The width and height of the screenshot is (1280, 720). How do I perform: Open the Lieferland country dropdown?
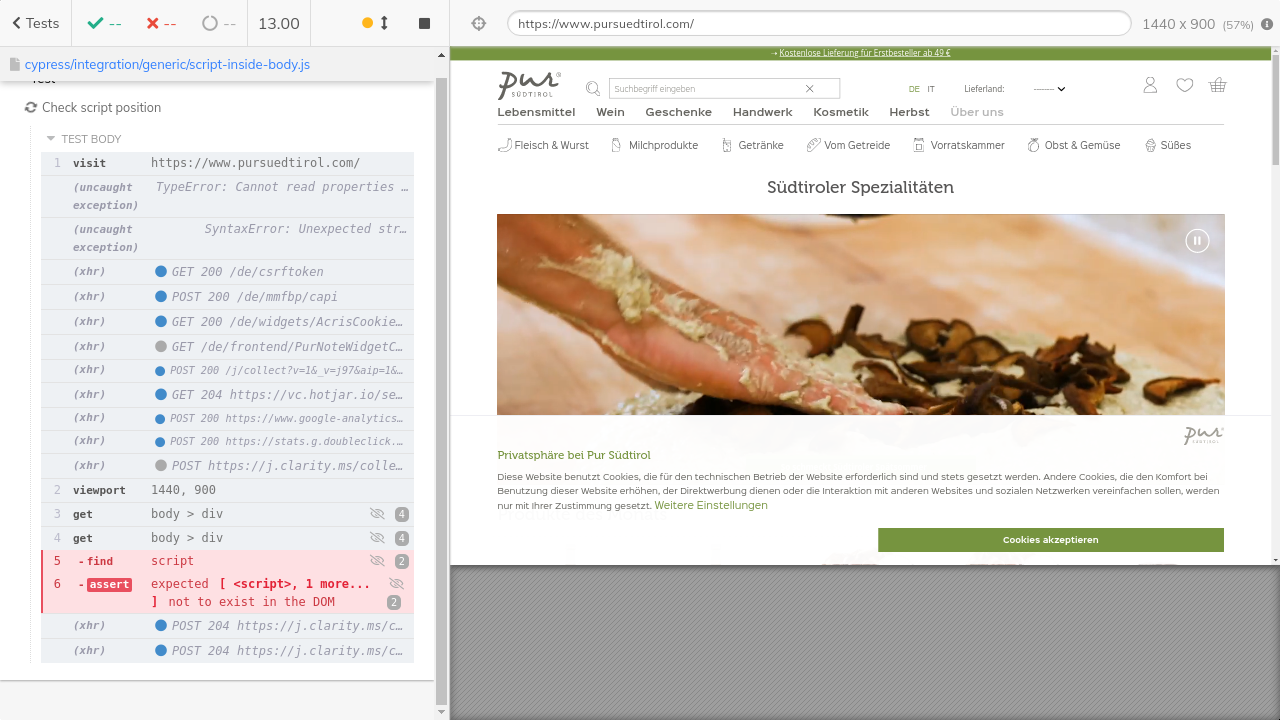pos(1049,89)
